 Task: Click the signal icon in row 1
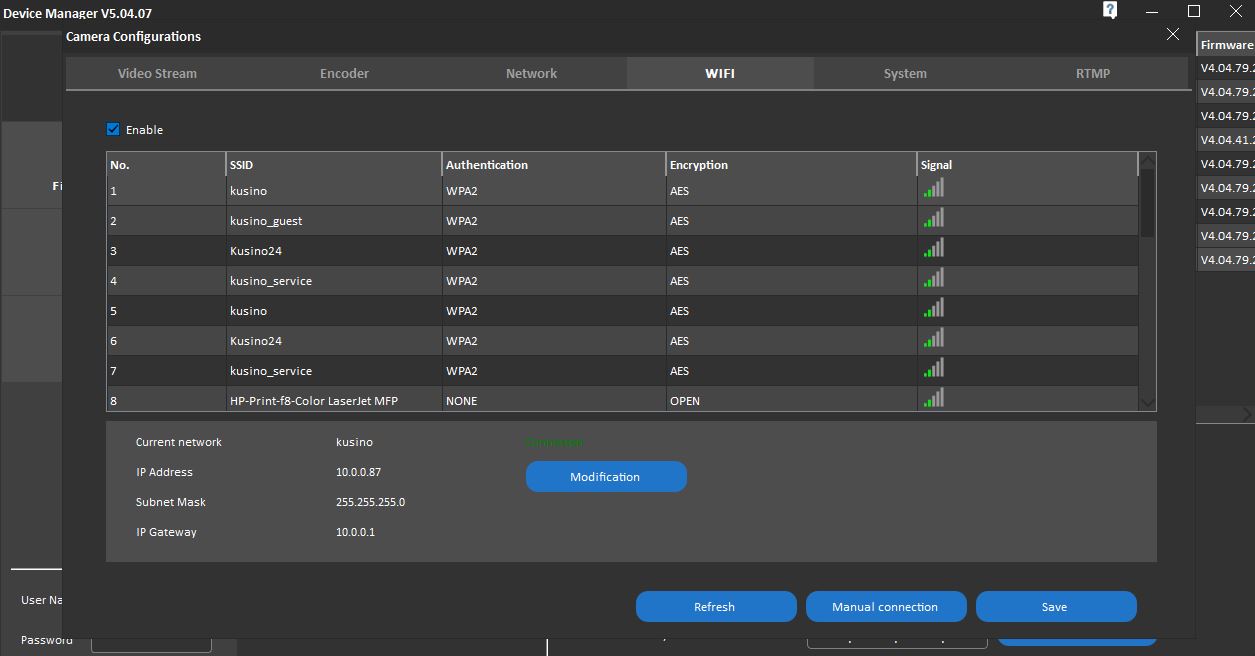(934, 188)
